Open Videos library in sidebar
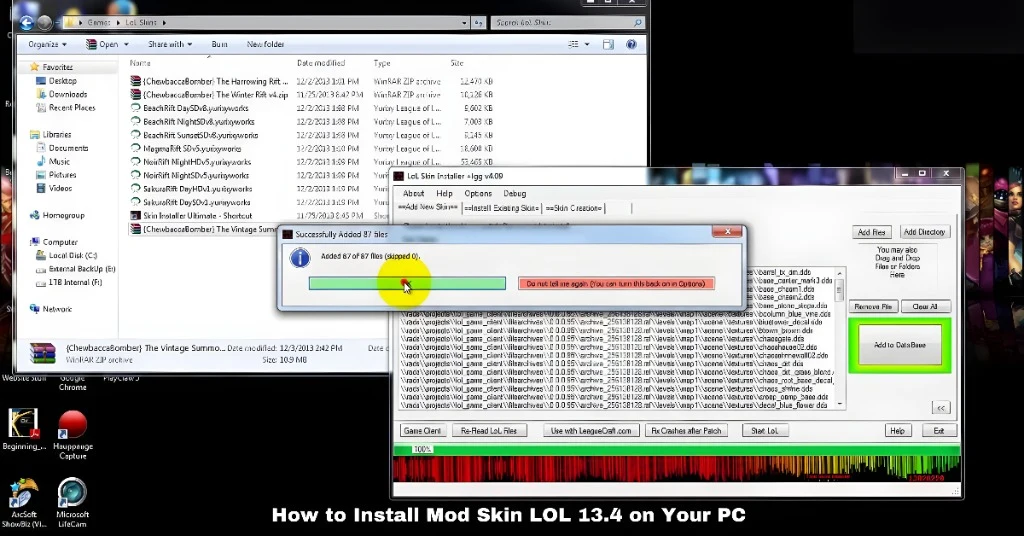The height and width of the screenshot is (536, 1024). click(60, 188)
